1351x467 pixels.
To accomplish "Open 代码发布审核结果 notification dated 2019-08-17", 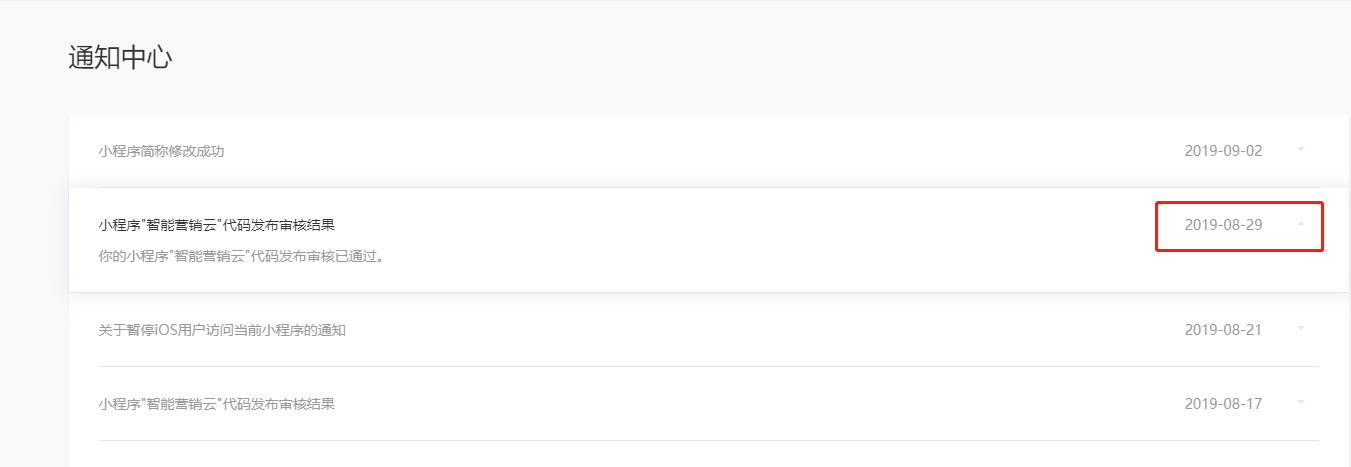I will [216, 404].
